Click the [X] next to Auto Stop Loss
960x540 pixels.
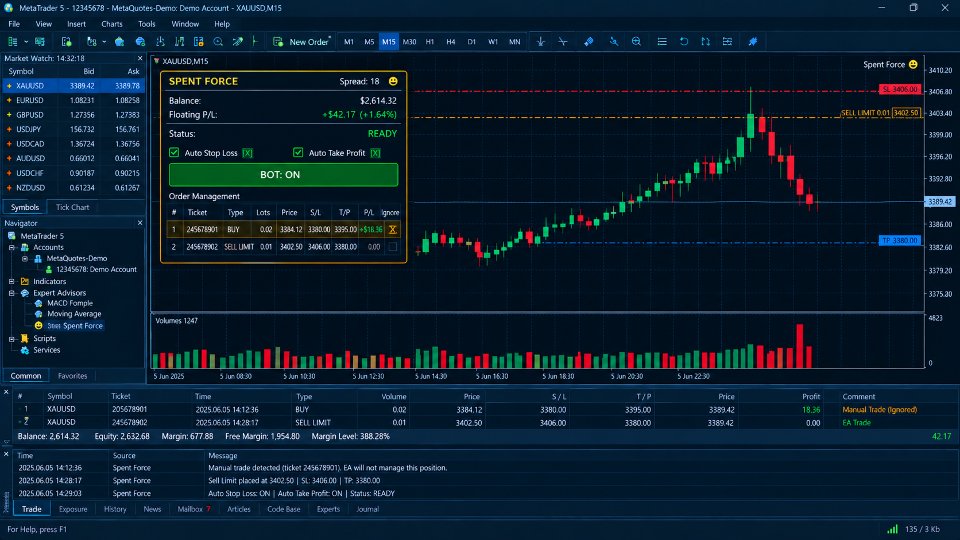click(x=247, y=153)
